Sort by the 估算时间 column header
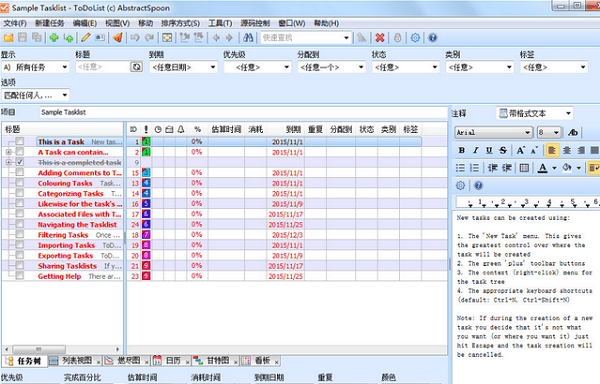 [226, 129]
